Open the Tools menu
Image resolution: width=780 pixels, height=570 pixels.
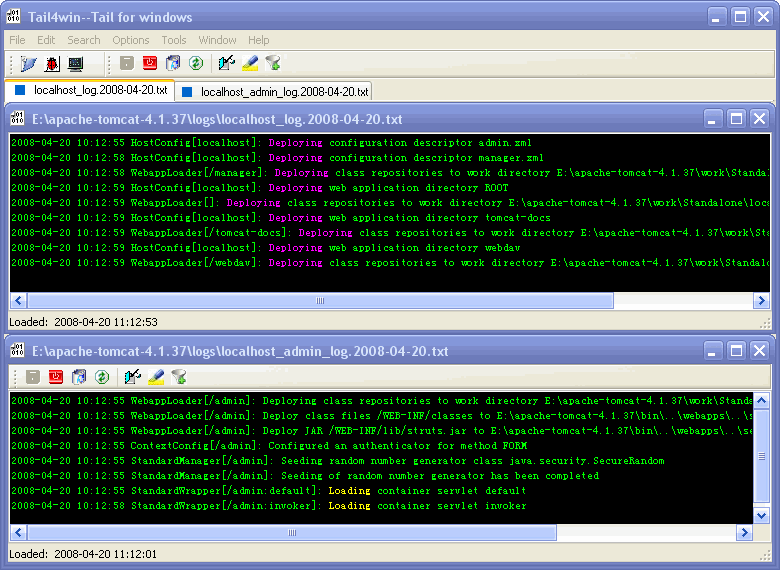174,40
